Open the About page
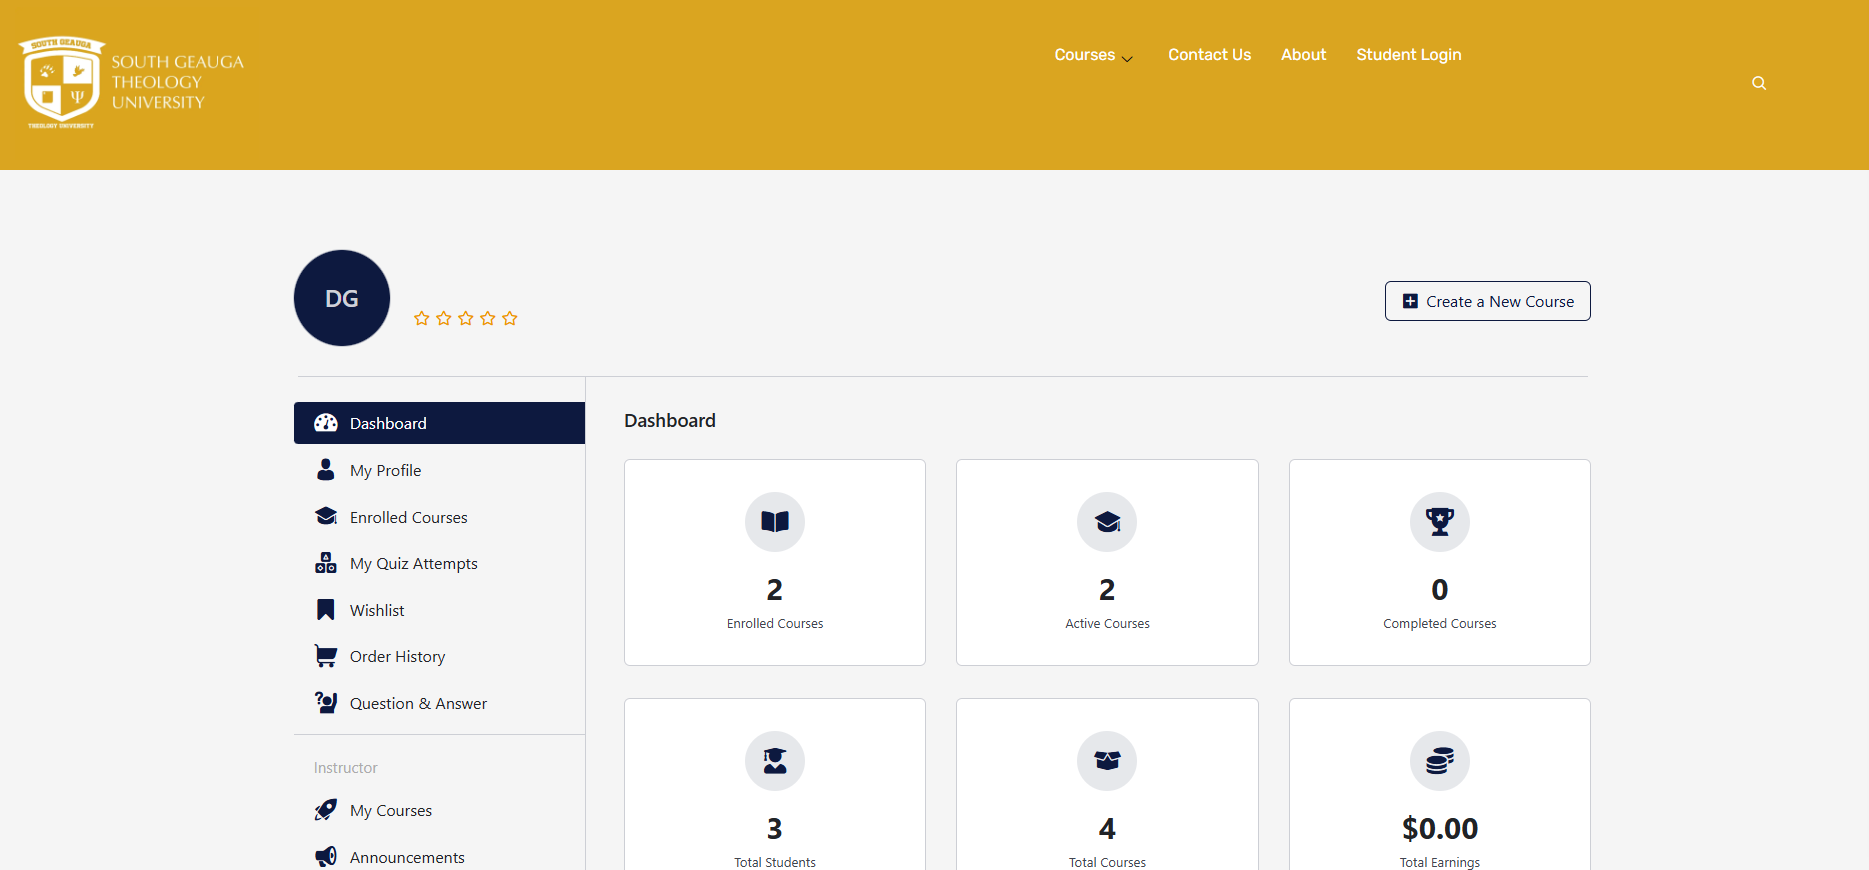This screenshot has height=870, width=1869. [x=1303, y=55]
